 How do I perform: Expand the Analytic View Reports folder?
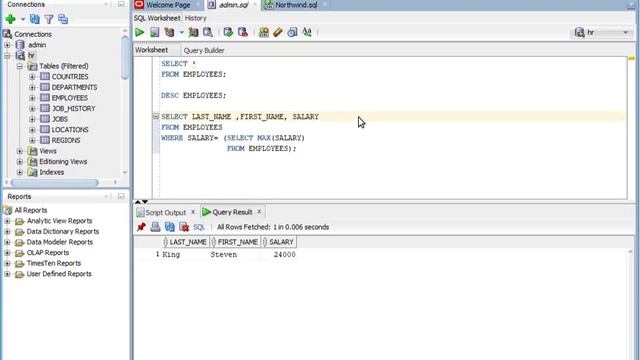(7, 221)
